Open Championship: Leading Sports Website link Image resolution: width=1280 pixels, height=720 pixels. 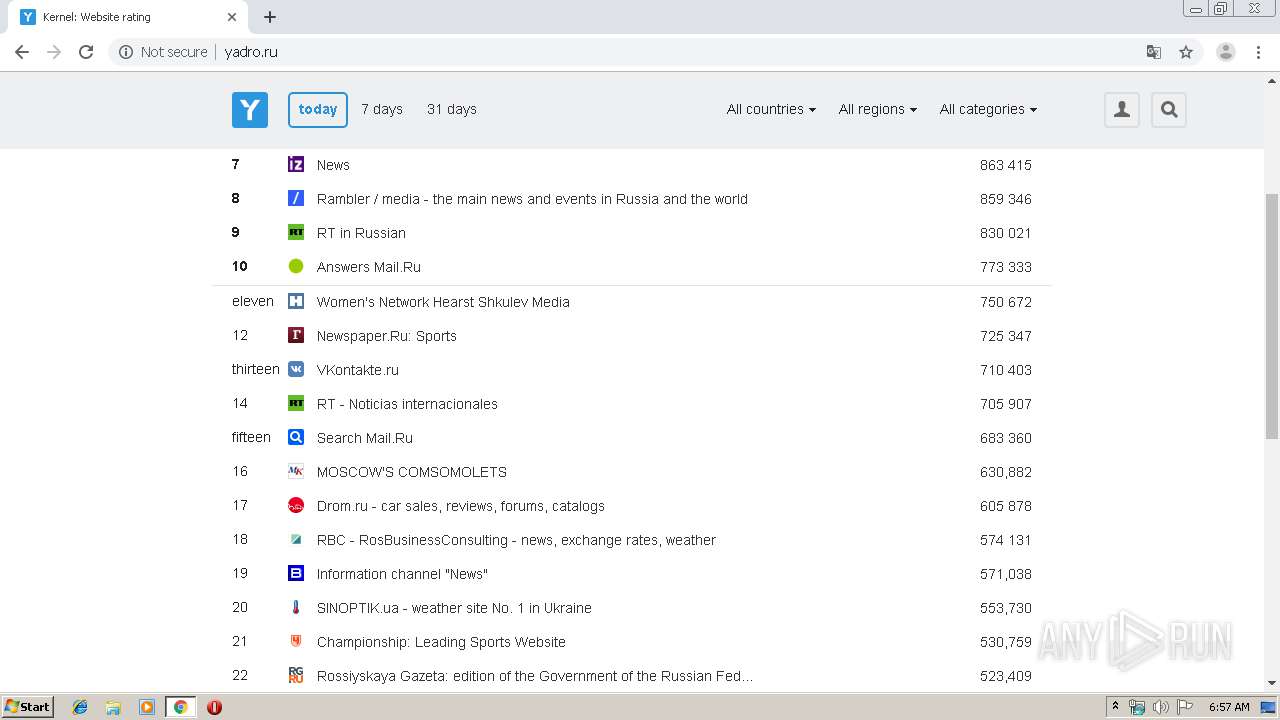441,642
